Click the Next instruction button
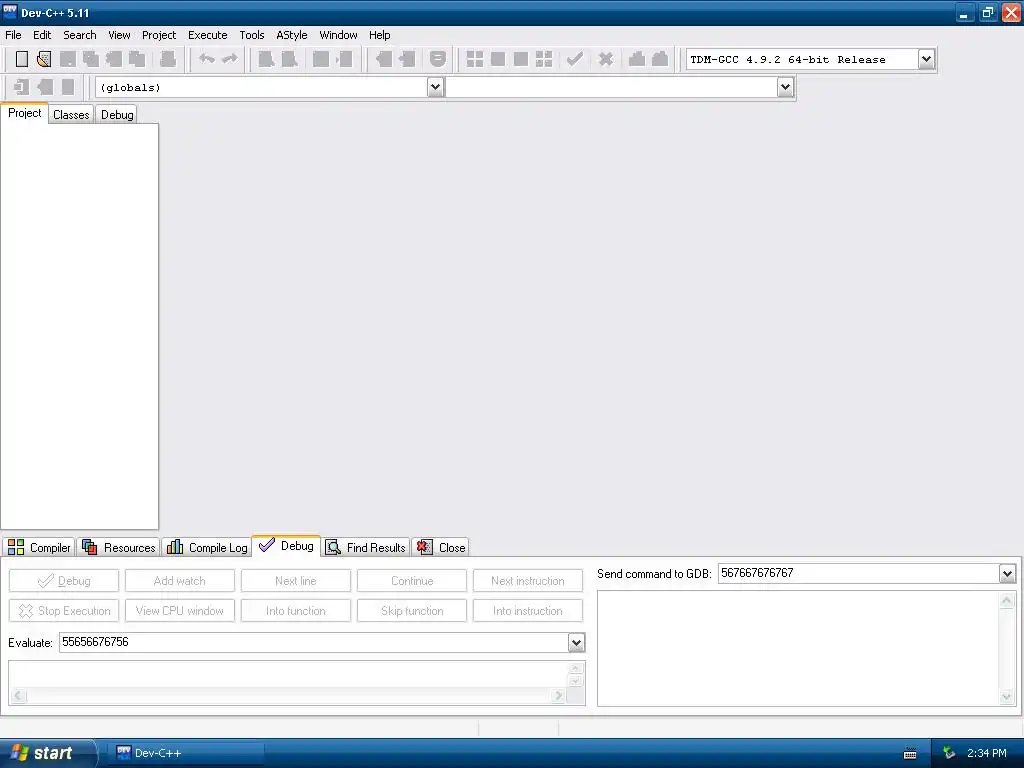This screenshot has height=768, width=1024. [528, 581]
